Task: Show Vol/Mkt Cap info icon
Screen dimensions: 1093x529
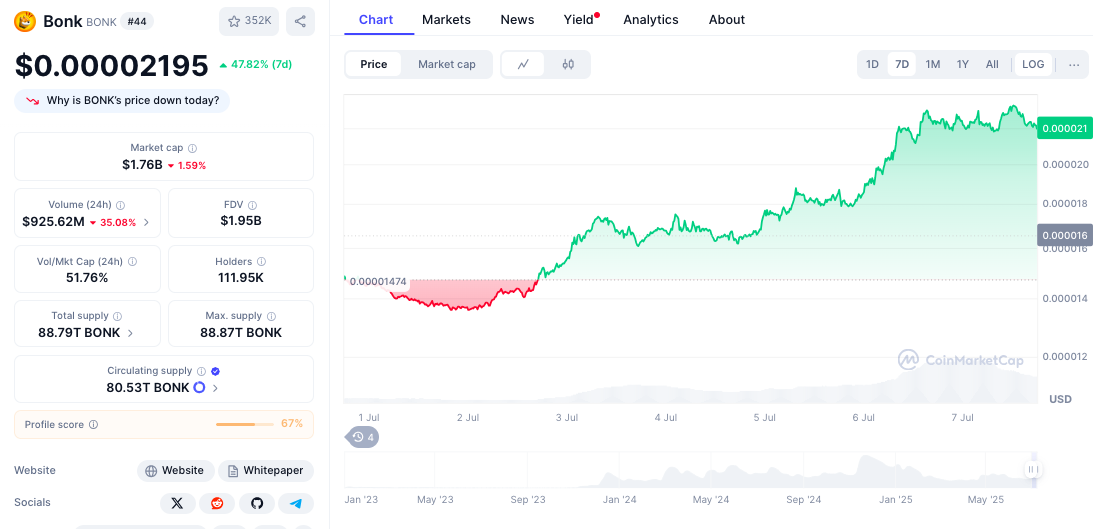Action: [132, 262]
